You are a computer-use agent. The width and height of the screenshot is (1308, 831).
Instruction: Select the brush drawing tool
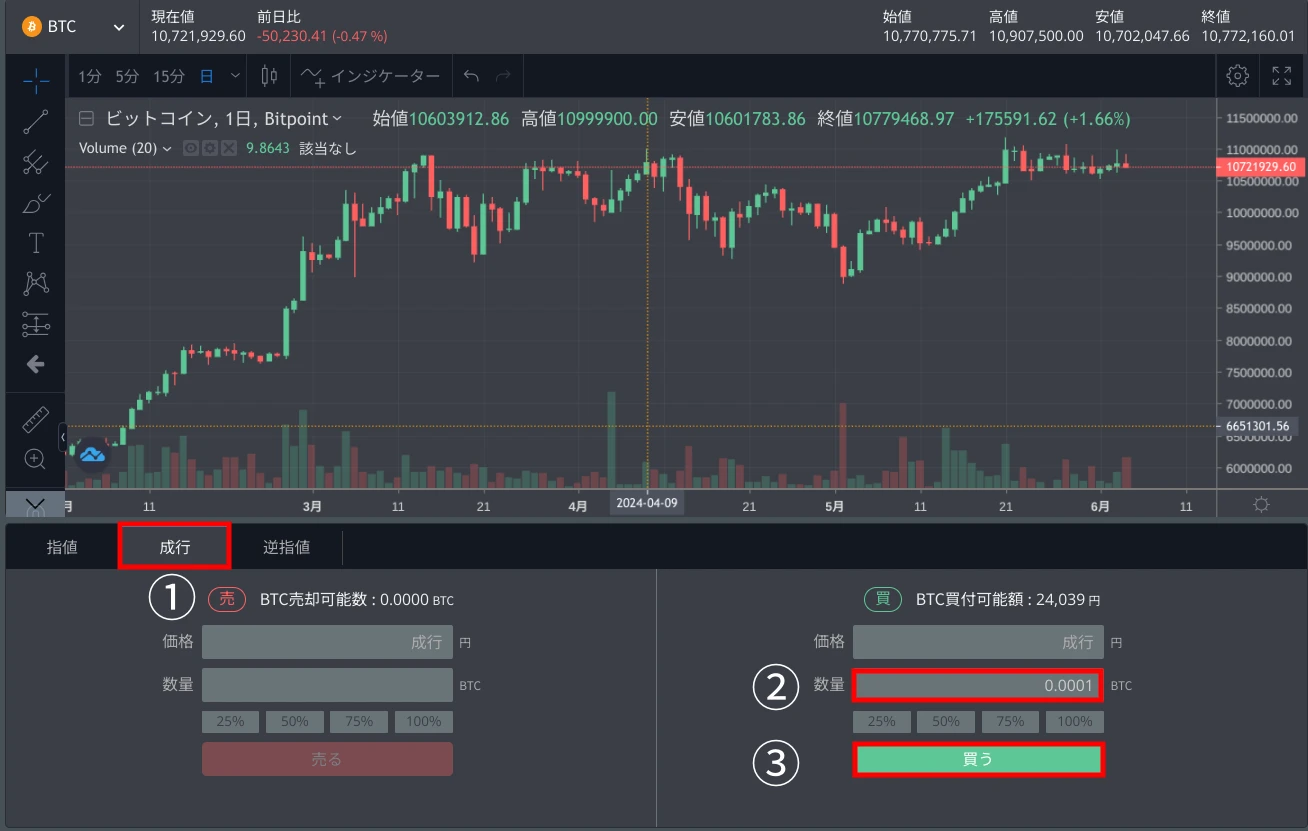click(36, 203)
